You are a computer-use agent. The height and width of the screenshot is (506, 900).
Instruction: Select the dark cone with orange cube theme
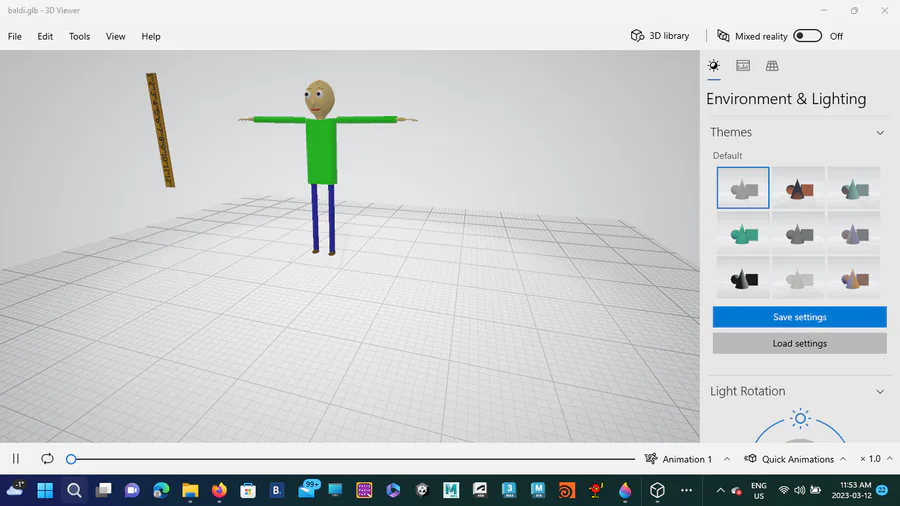tap(798, 188)
